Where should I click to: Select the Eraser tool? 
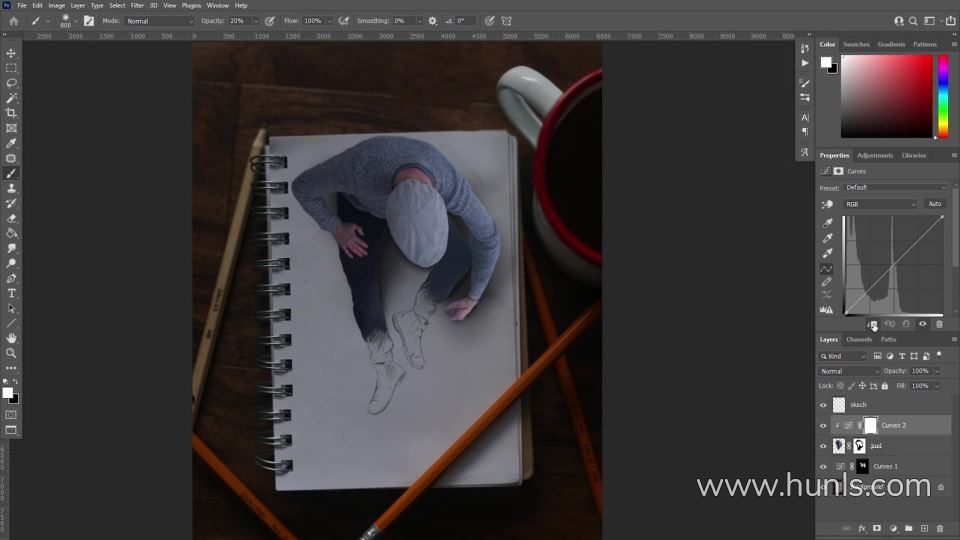coord(11,218)
